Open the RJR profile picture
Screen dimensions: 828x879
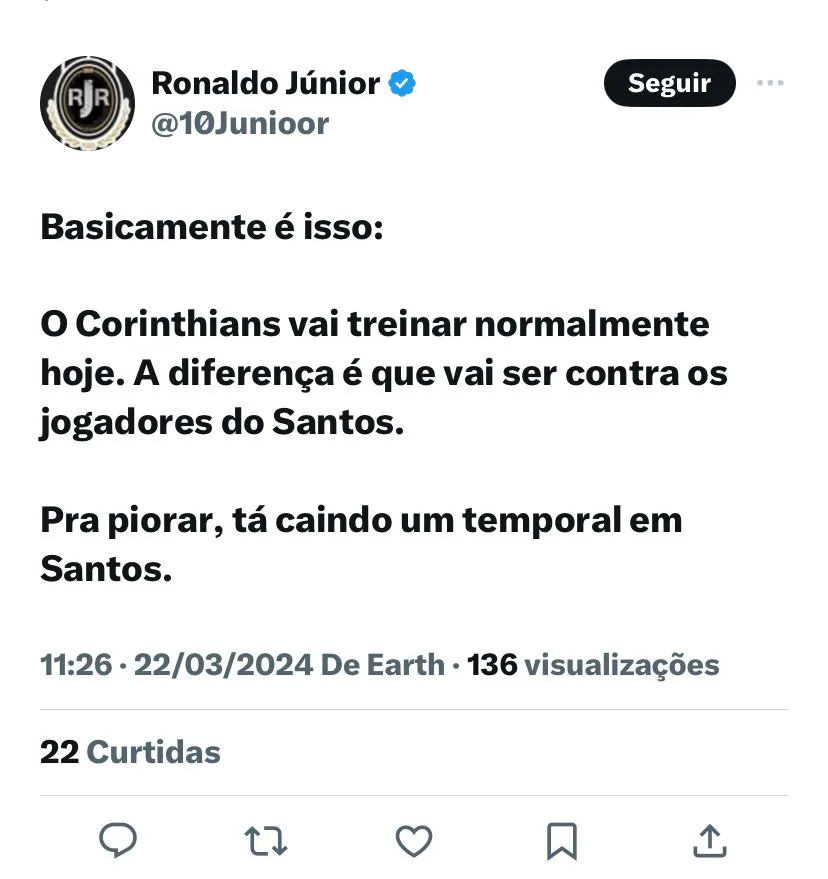point(87,103)
